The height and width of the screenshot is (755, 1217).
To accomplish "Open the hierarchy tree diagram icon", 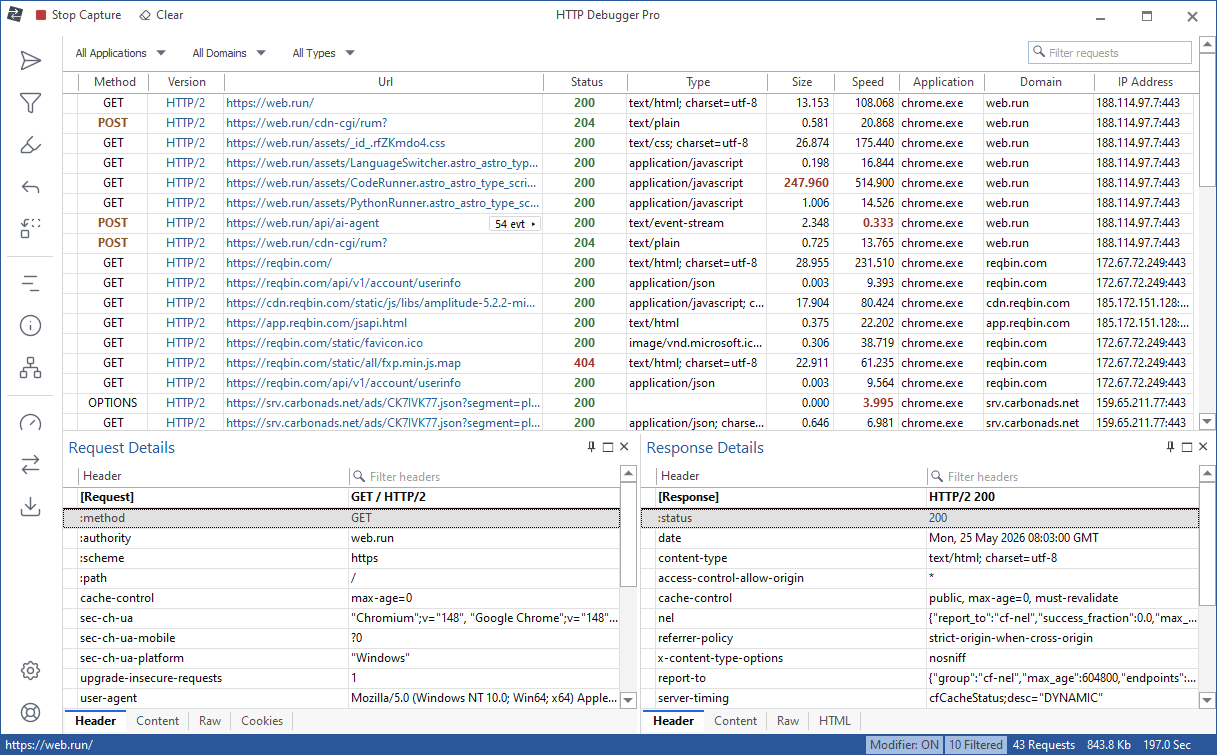I will point(31,367).
